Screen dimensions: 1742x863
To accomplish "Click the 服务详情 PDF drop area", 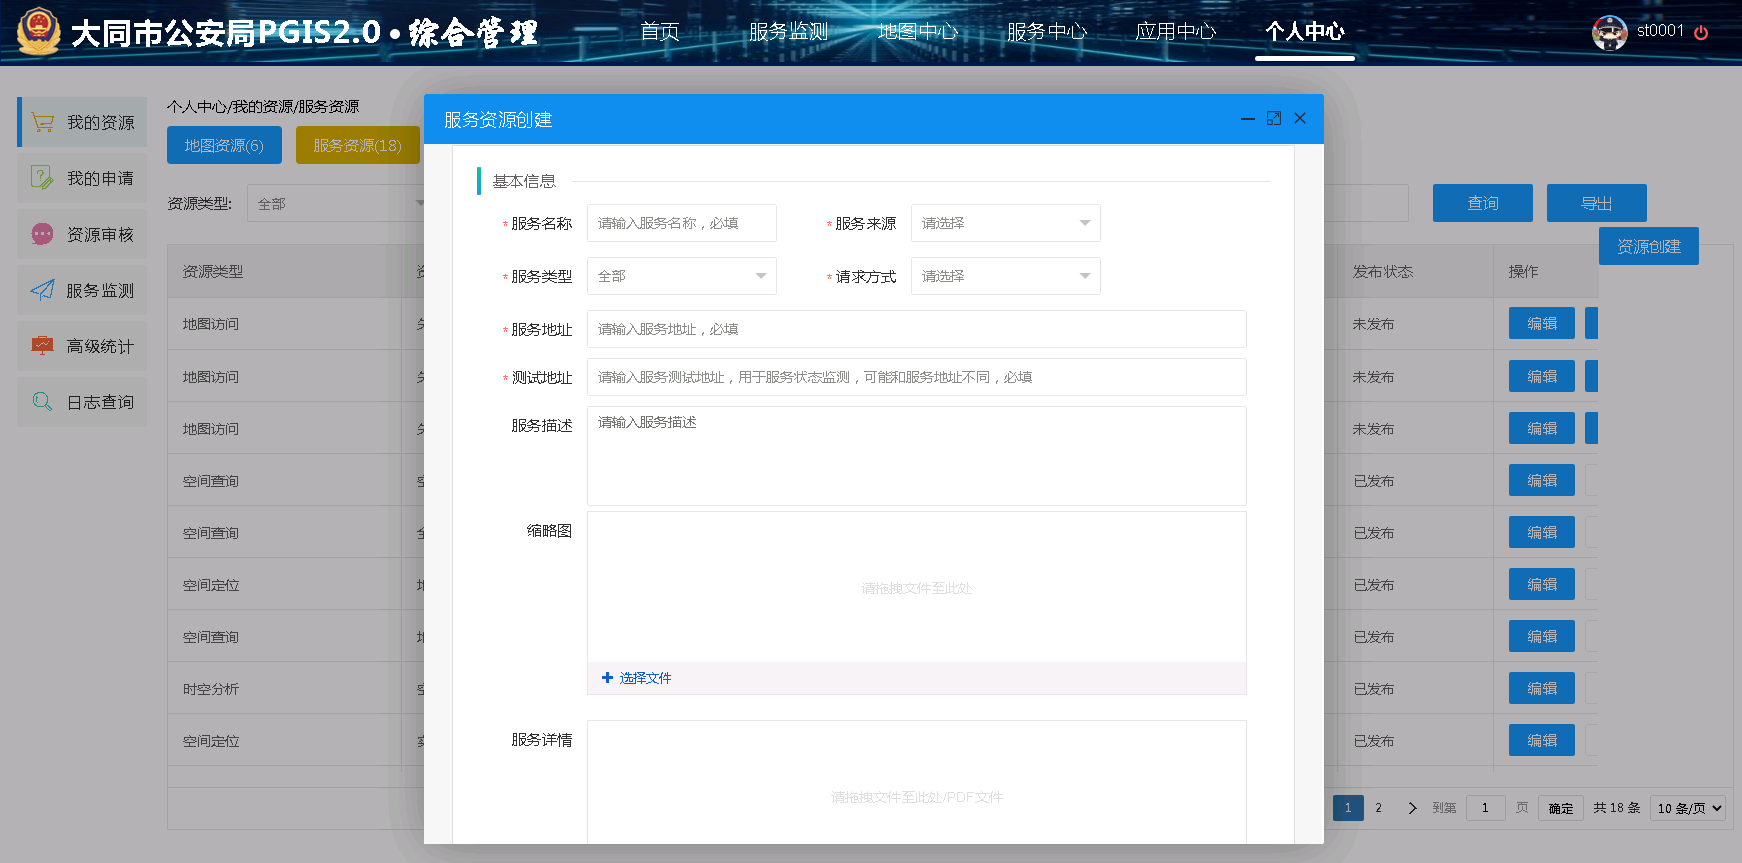I will pyautogui.click(x=917, y=783).
